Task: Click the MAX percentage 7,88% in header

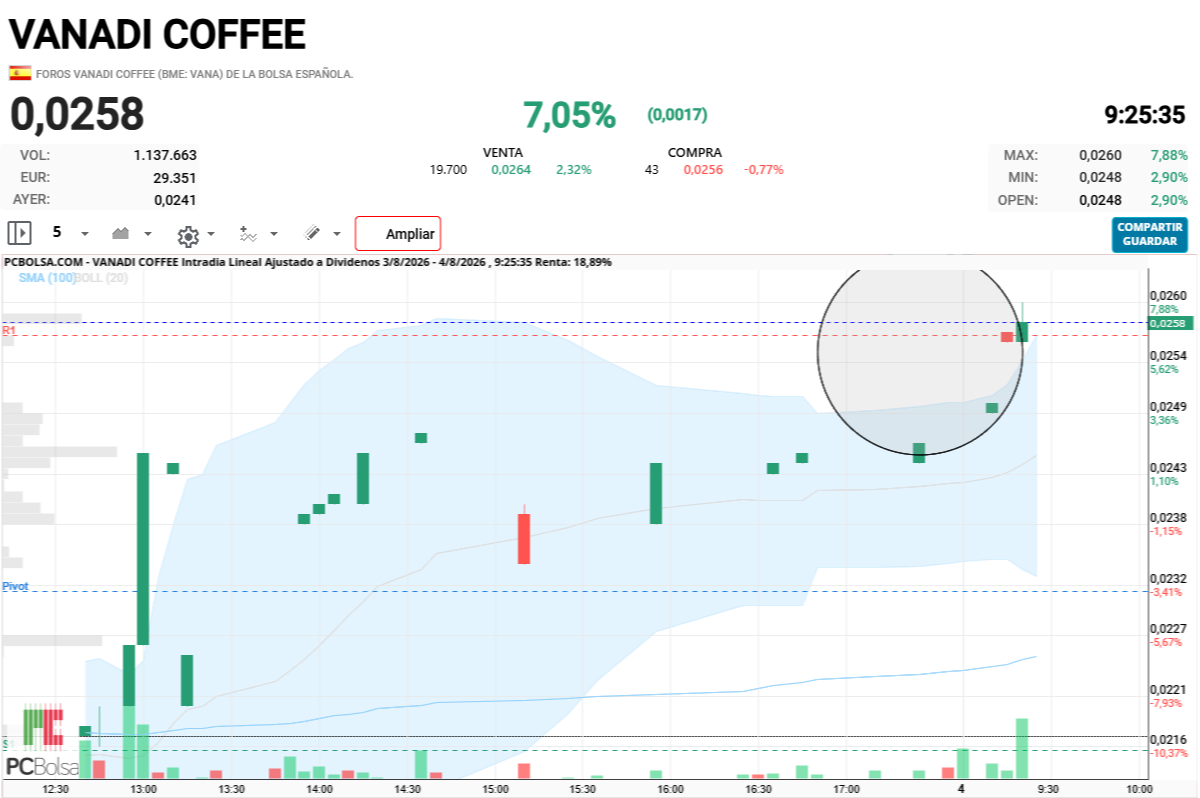Action: [1170, 155]
